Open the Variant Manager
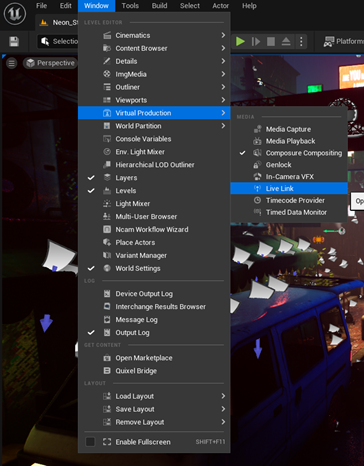 154,255
